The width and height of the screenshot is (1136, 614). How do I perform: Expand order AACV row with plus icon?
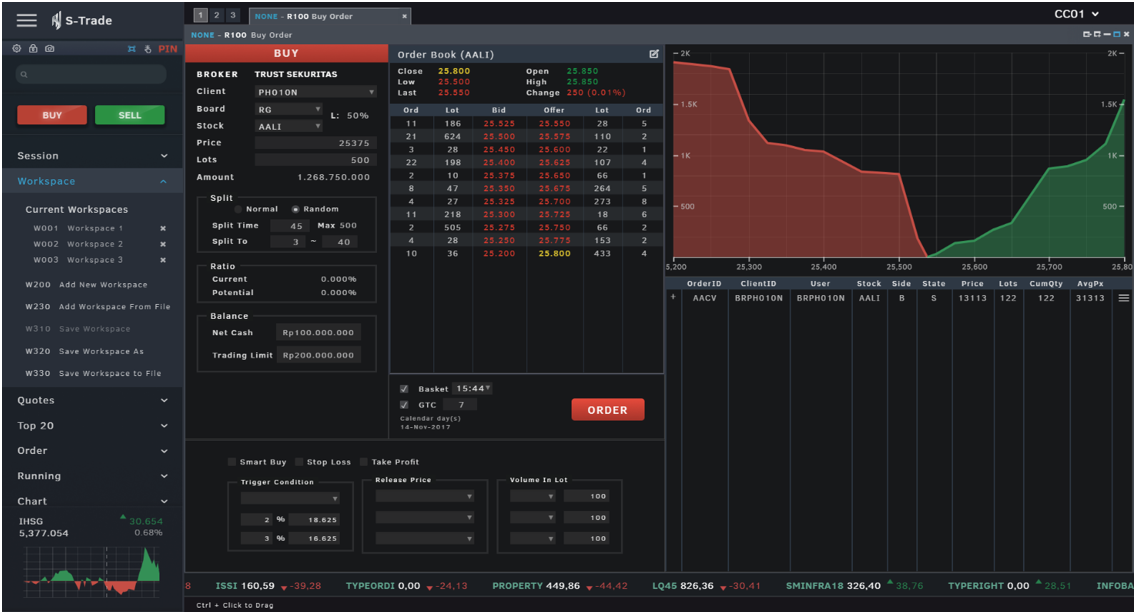(x=673, y=297)
